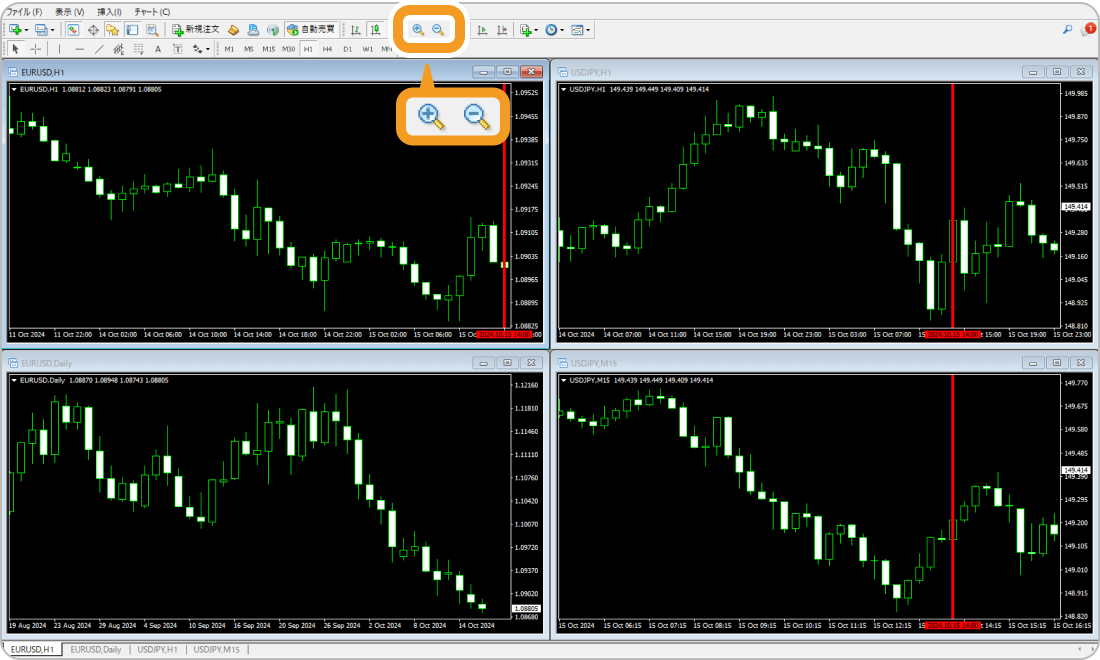Expand one-click trading triangle in USDJPY,M15 chart
1100x660 pixels.
[563, 380]
